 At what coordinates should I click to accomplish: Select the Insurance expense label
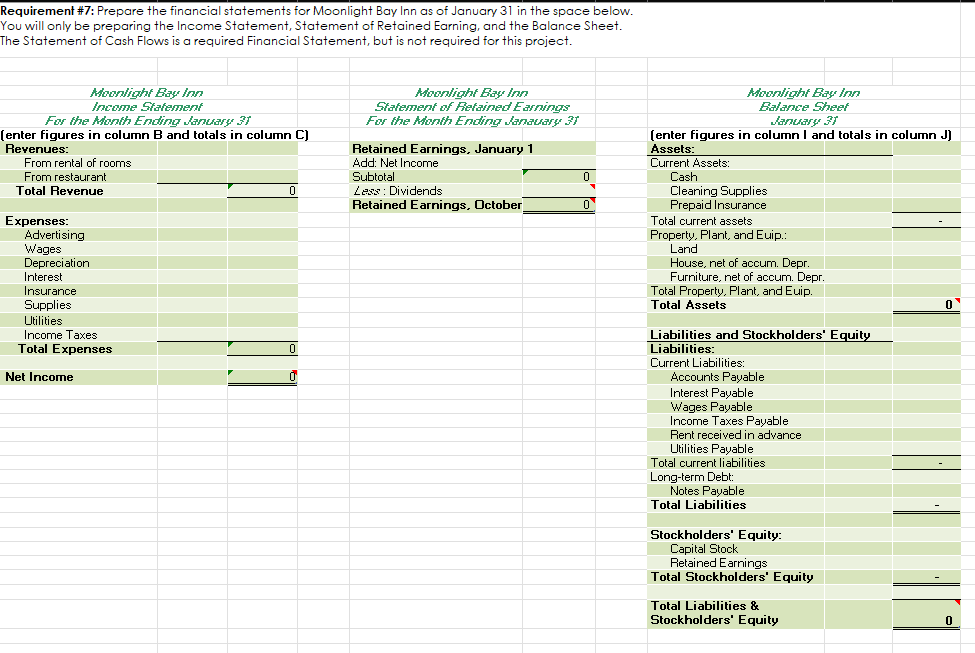coord(50,291)
